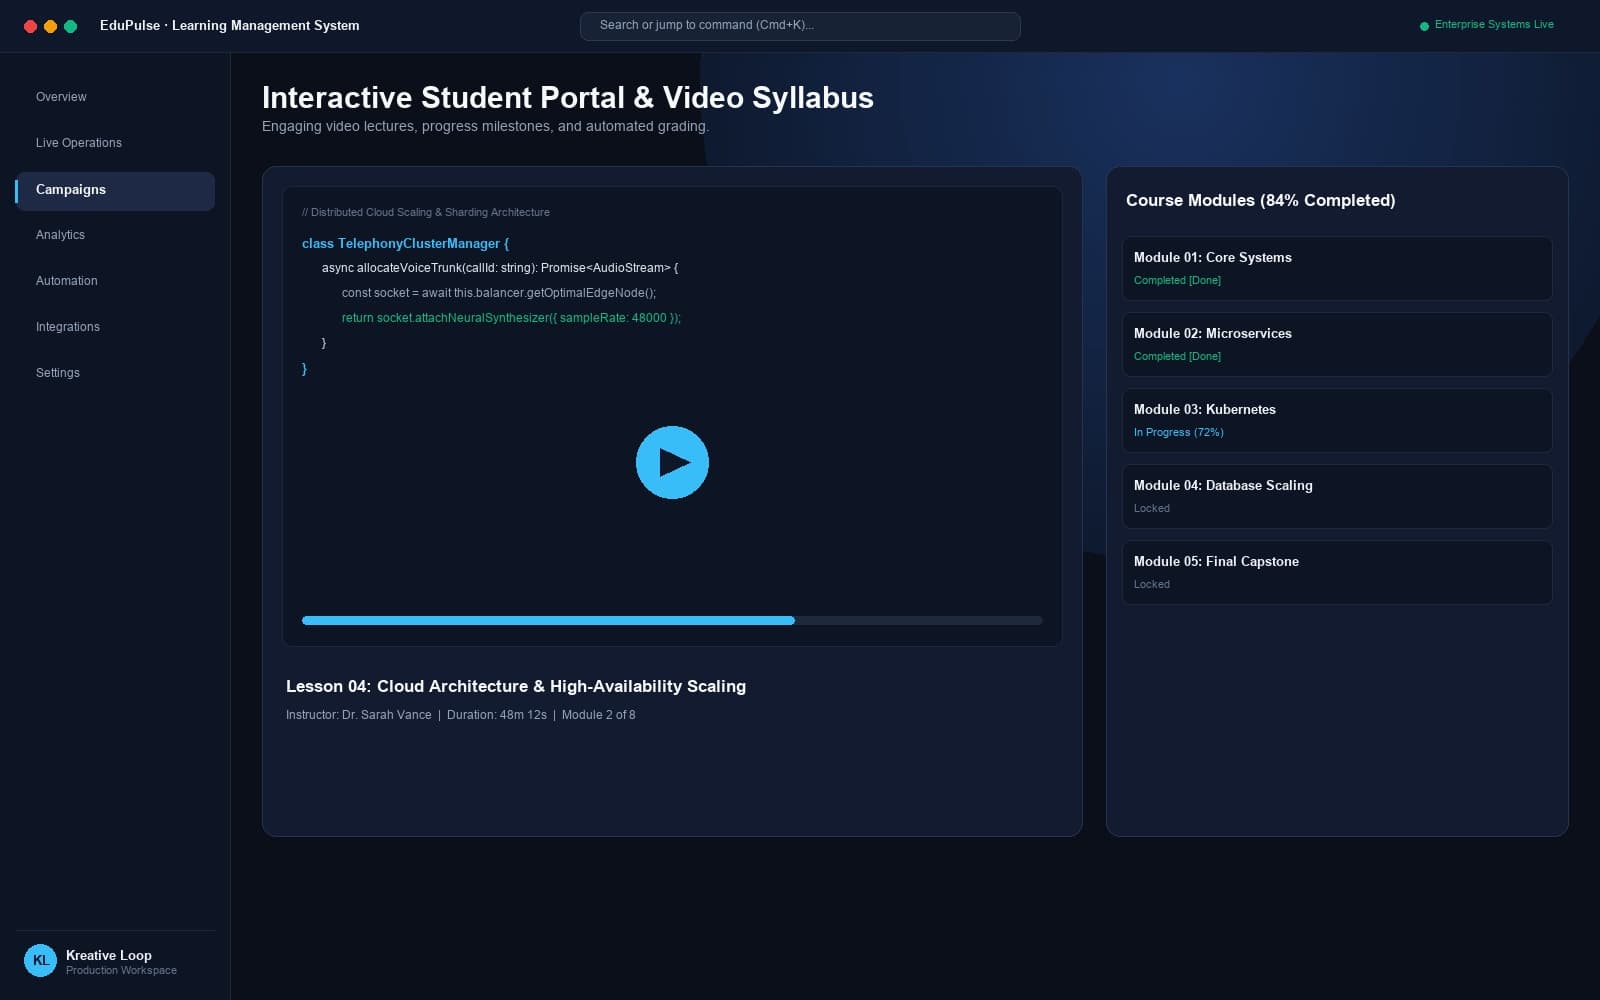Open Module 02: Microservices

point(1337,344)
